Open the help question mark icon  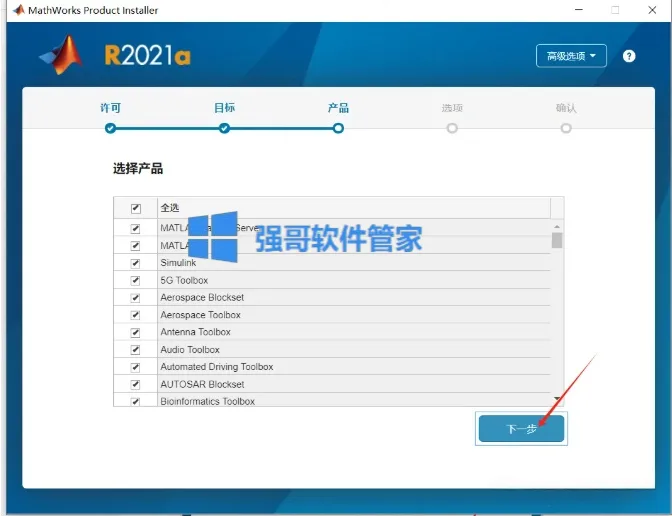pos(629,56)
